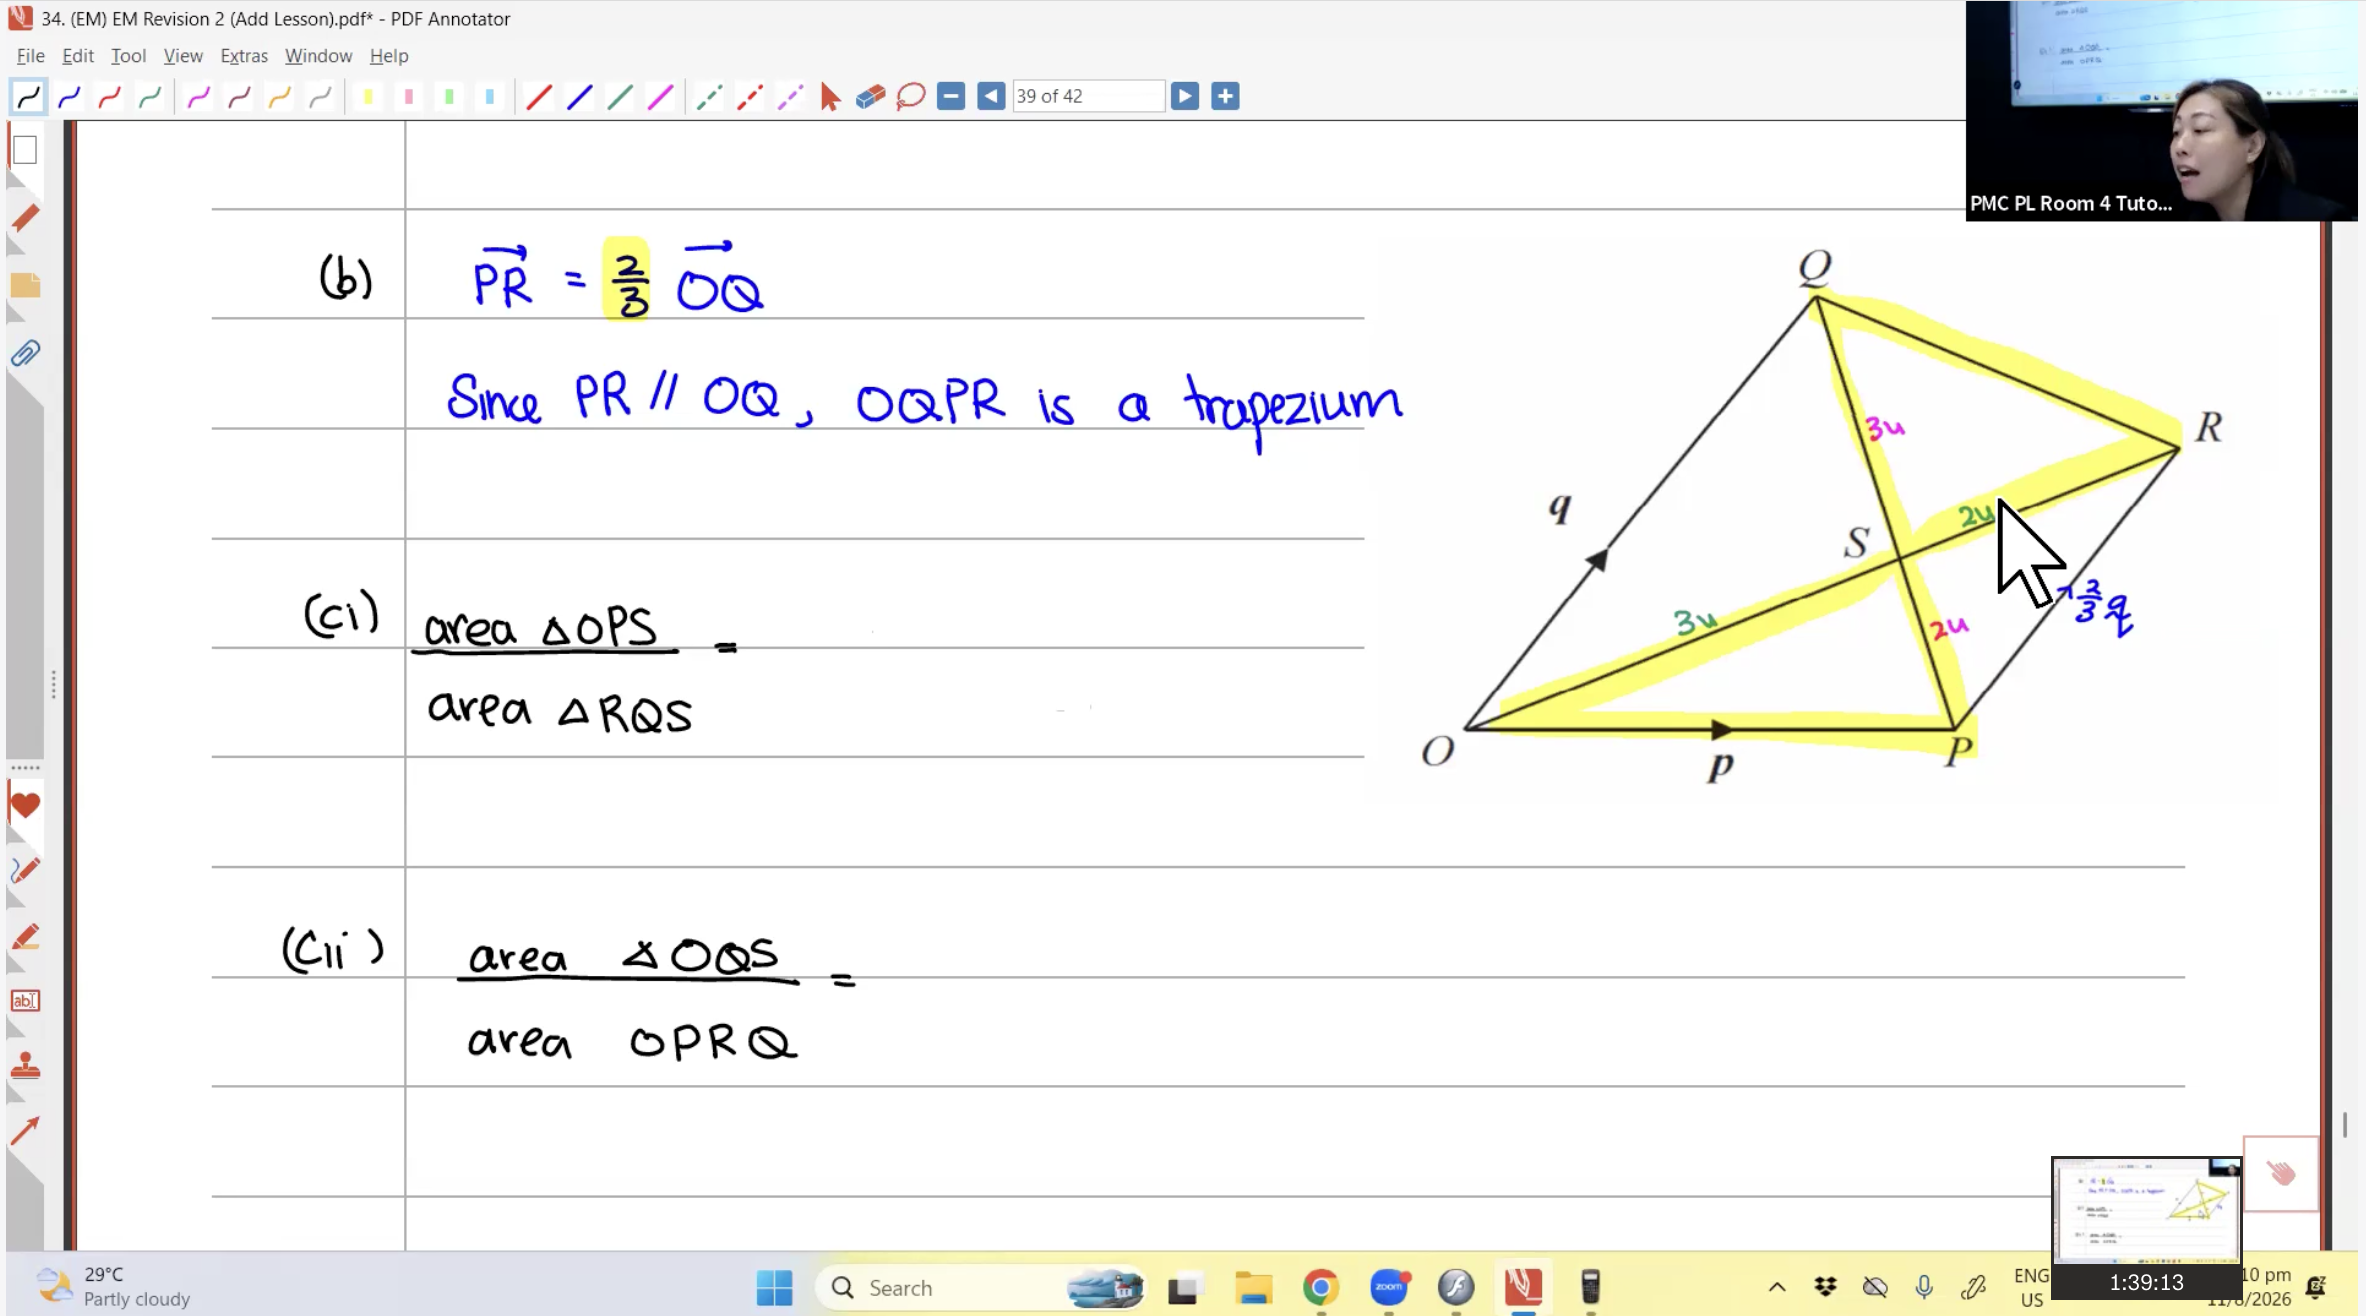Viewport: 2366px width, 1316px height.
Task: Open the File menu
Action: (30, 56)
